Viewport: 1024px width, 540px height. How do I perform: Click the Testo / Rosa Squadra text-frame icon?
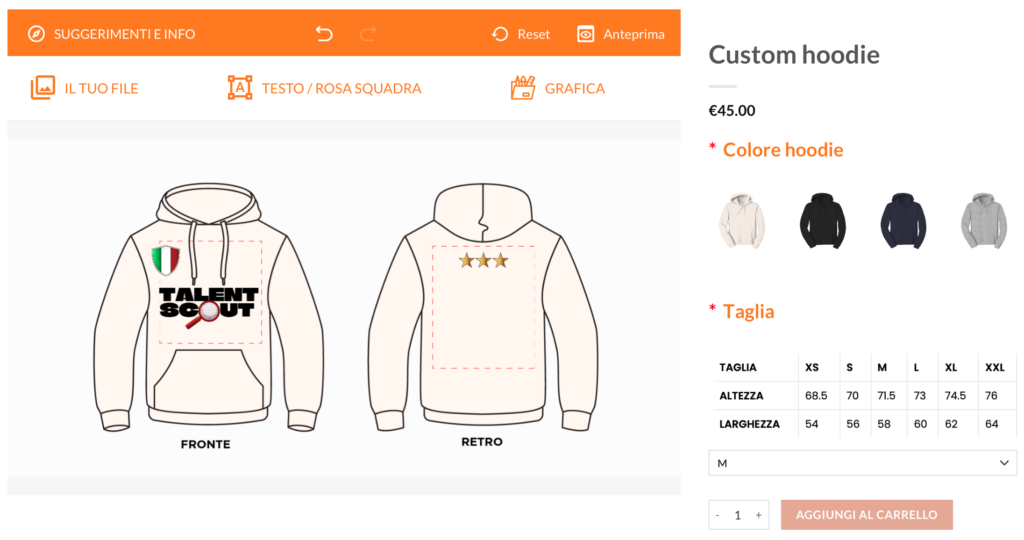click(240, 87)
